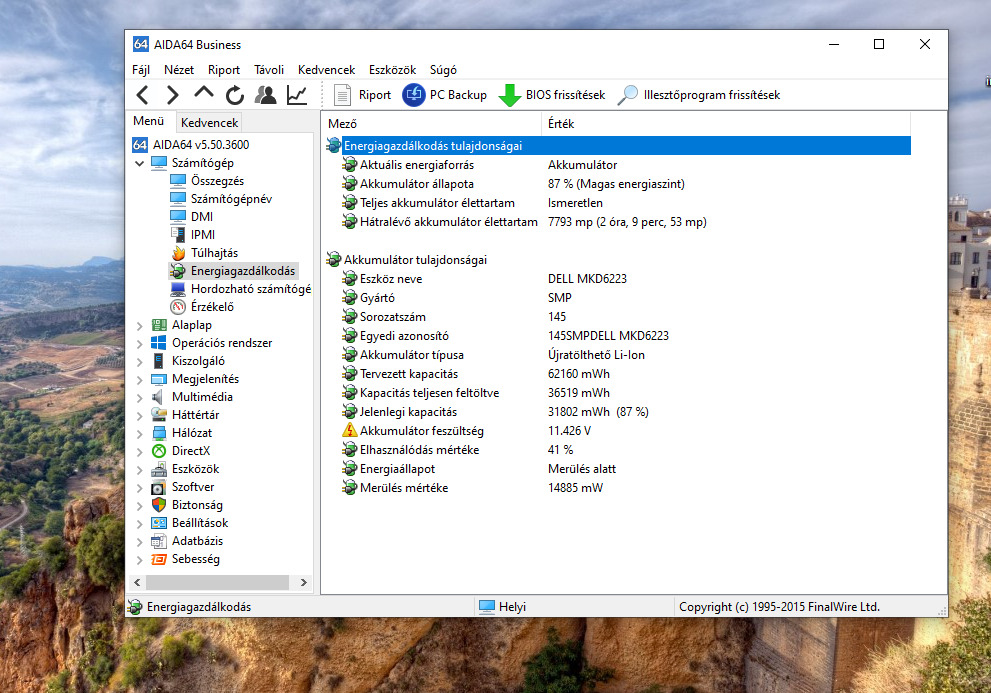Screen dimensions: 991x693
Task: Select the DMI tree item
Action: coord(202,217)
